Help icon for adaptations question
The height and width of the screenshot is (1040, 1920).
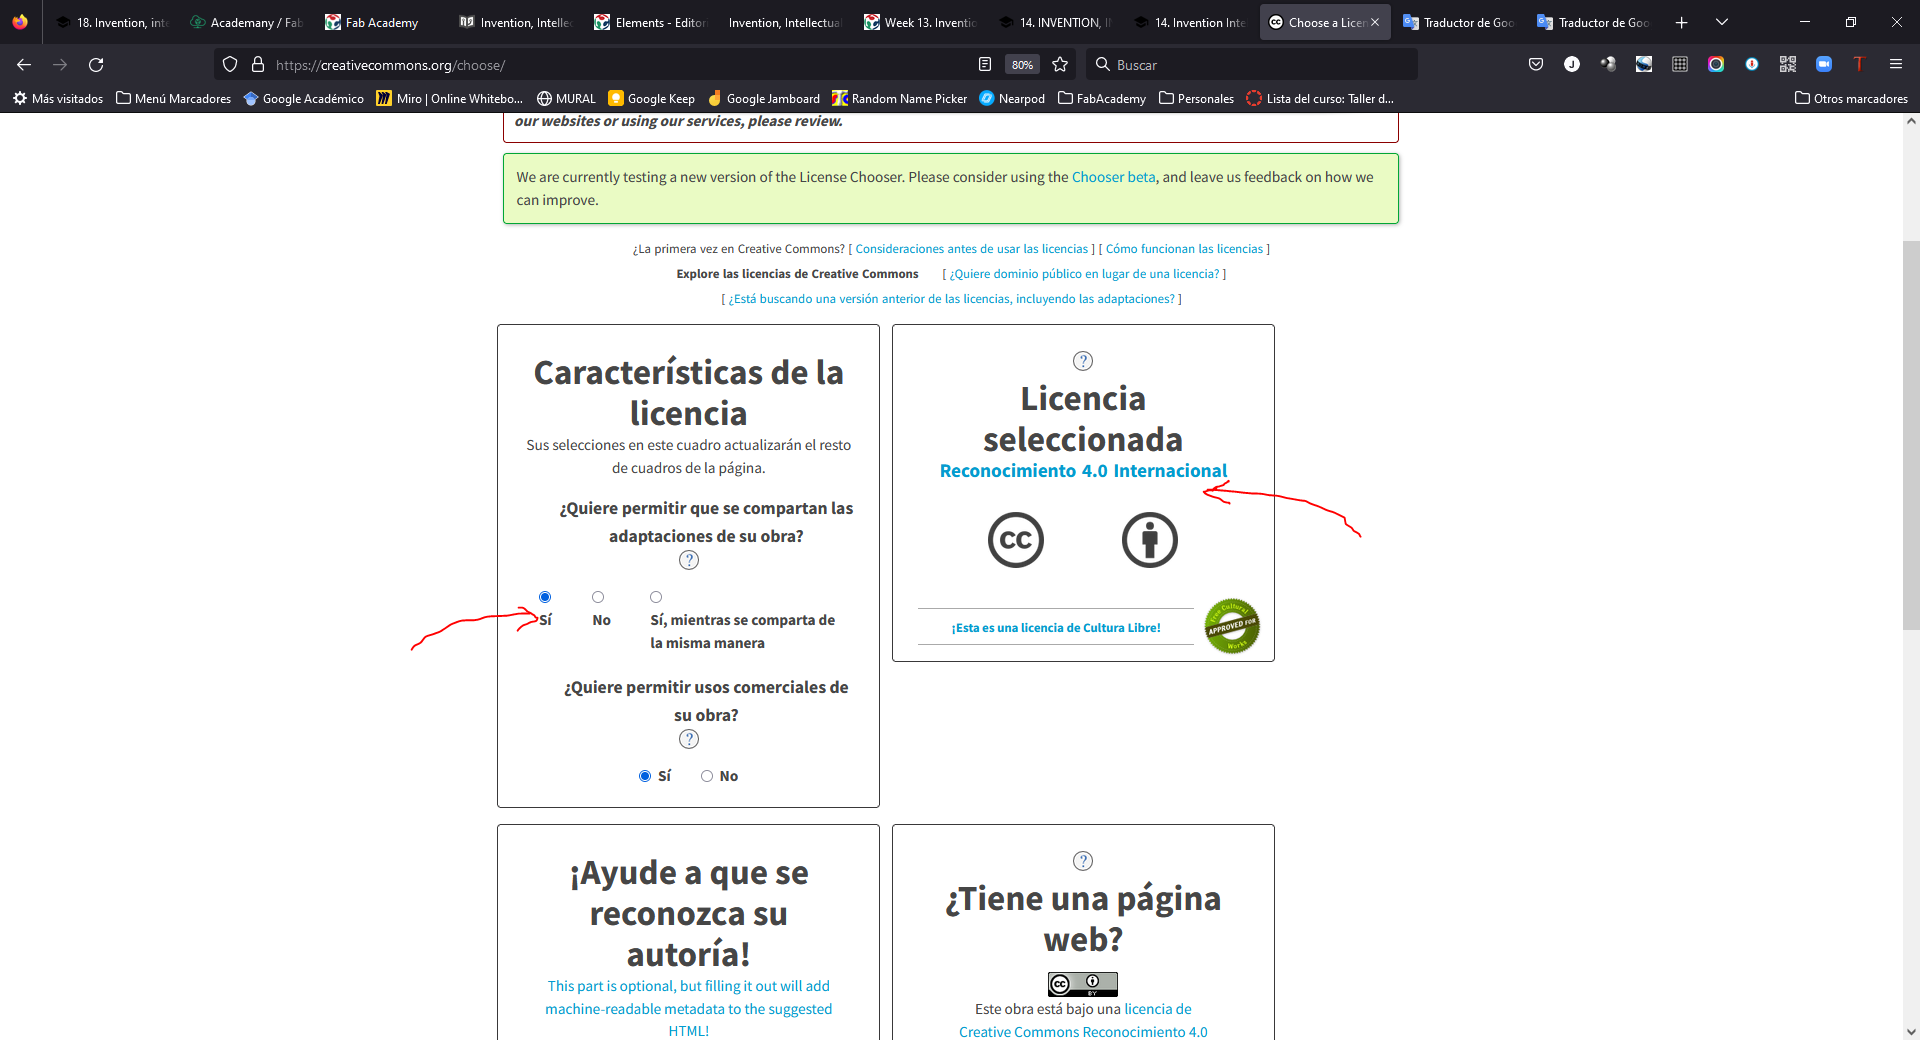click(x=689, y=560)
